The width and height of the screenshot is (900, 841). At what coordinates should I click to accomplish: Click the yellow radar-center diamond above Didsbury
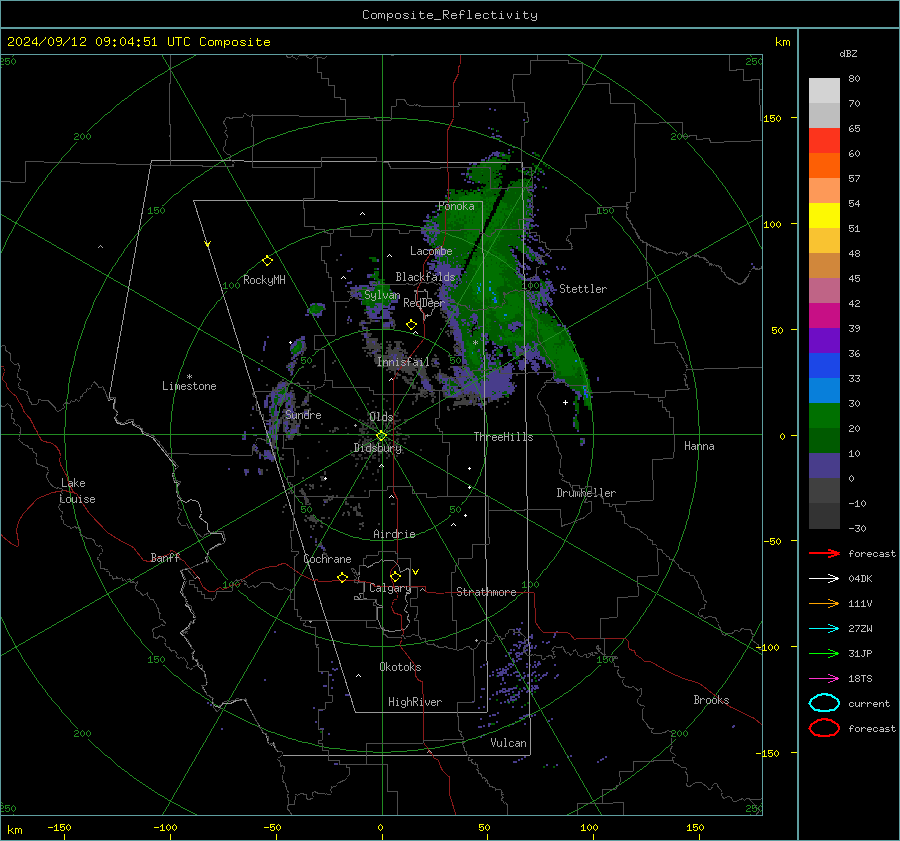click(381, 436)
